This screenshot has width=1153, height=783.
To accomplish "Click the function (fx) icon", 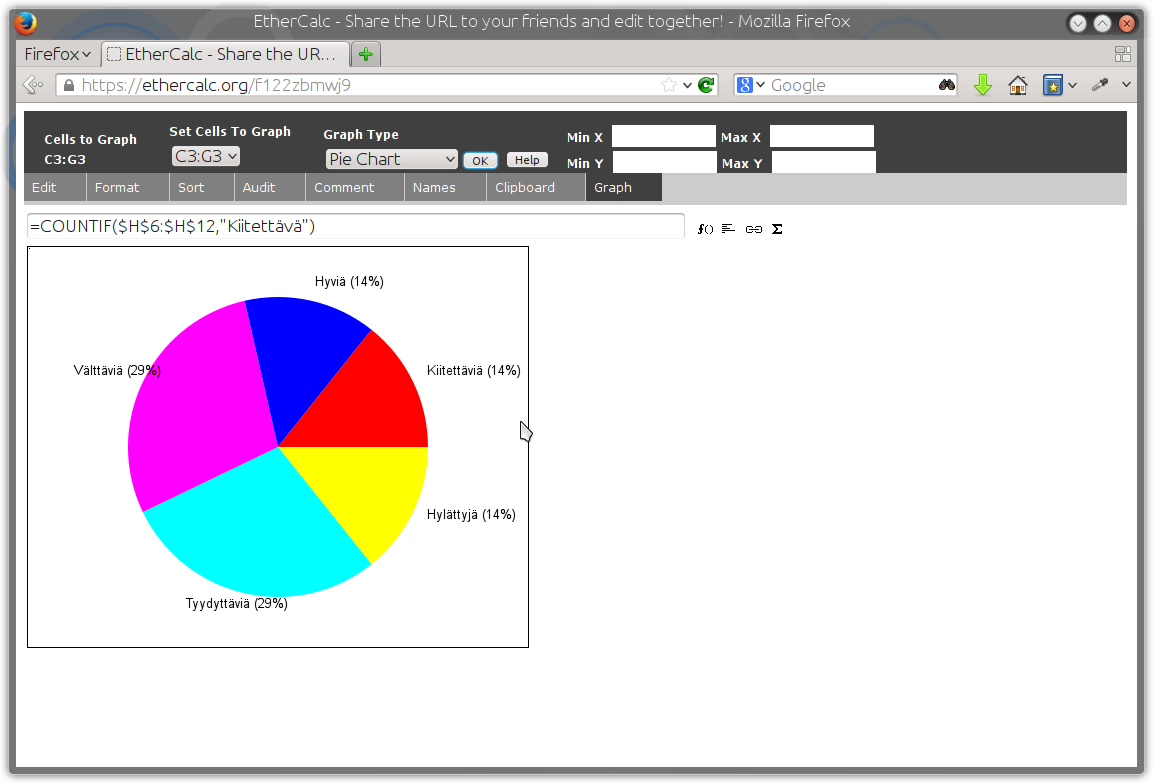I will [705, 229].
